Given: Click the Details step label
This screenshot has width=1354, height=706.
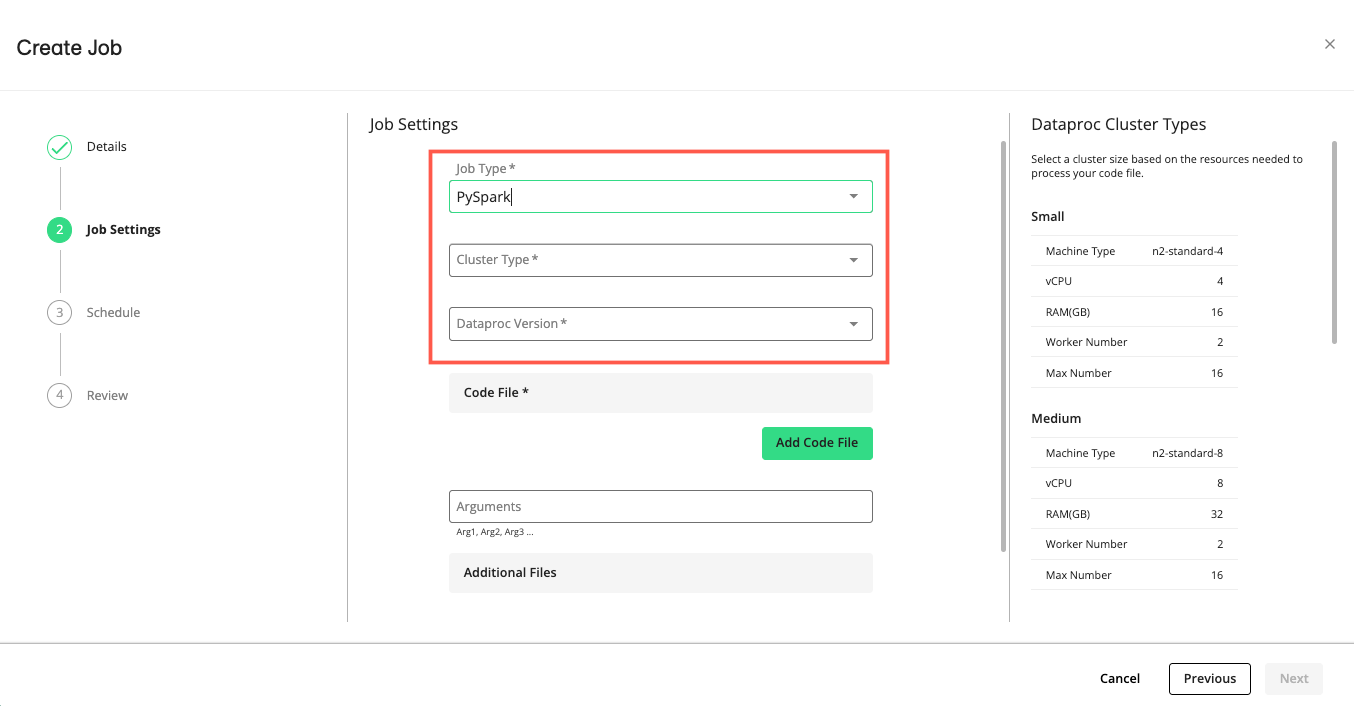Looking at the screenshot, I should (x=106, y=146).
